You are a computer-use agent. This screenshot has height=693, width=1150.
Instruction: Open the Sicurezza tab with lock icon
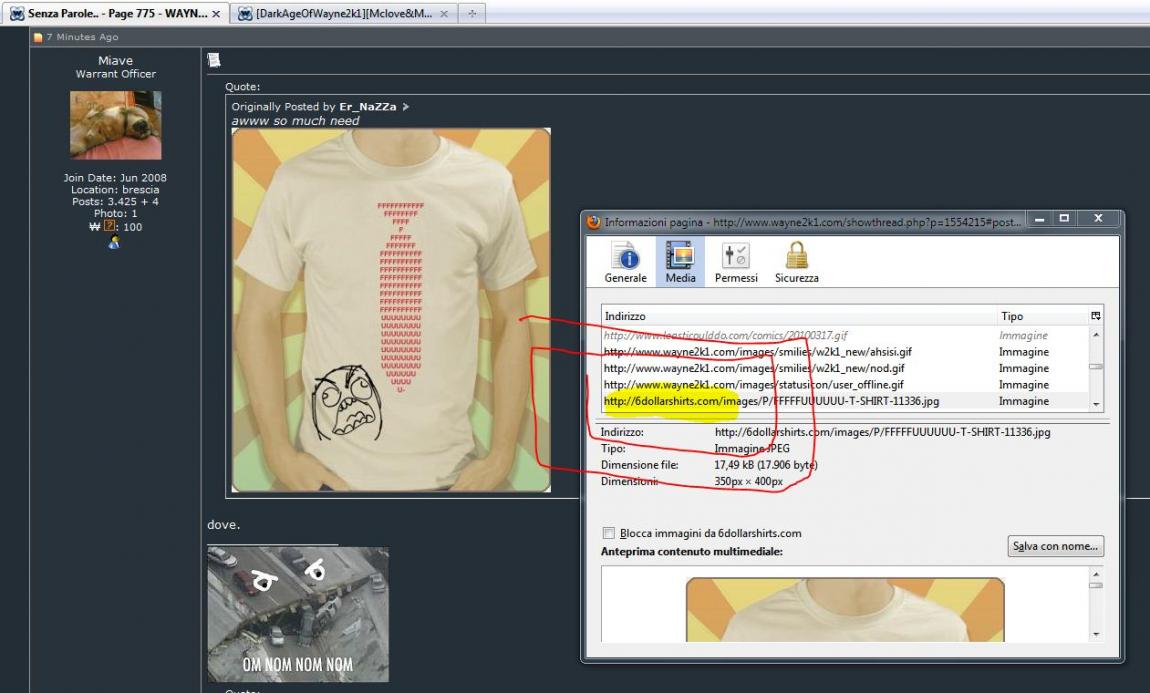click(796, 262)
